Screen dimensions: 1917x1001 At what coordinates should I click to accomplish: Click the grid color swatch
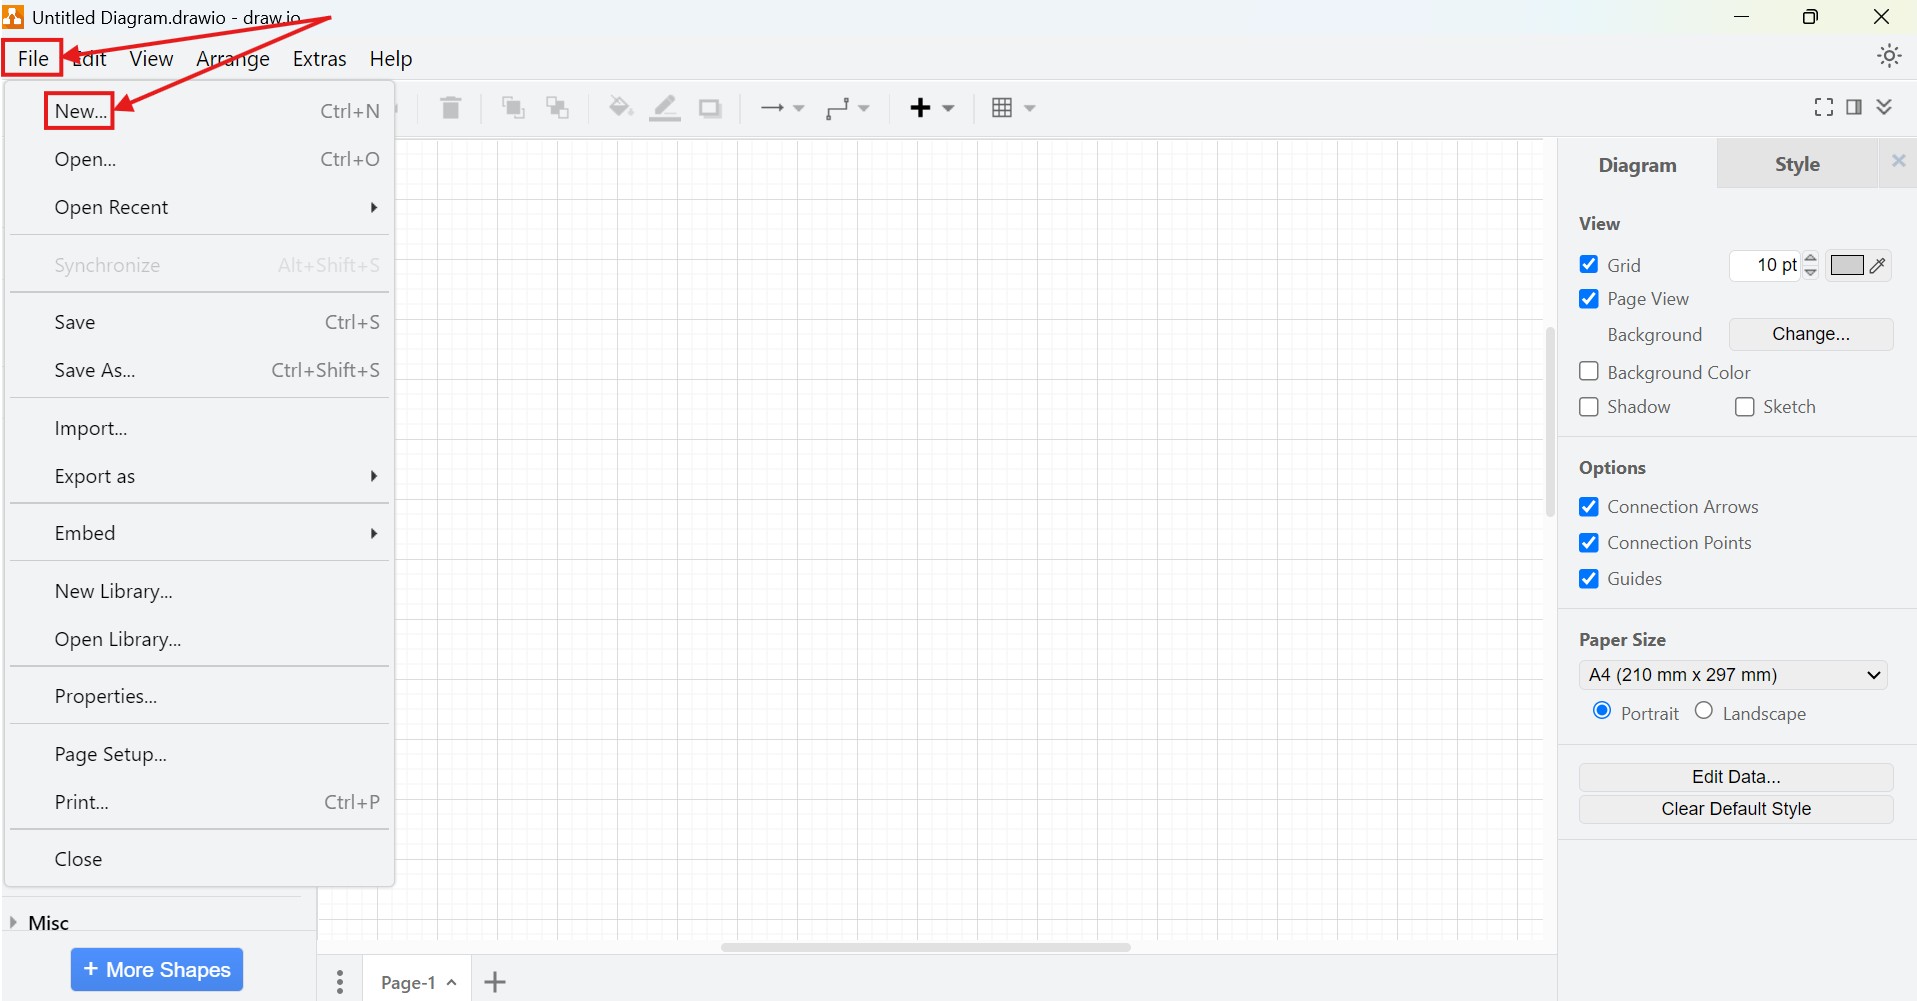1847,265
